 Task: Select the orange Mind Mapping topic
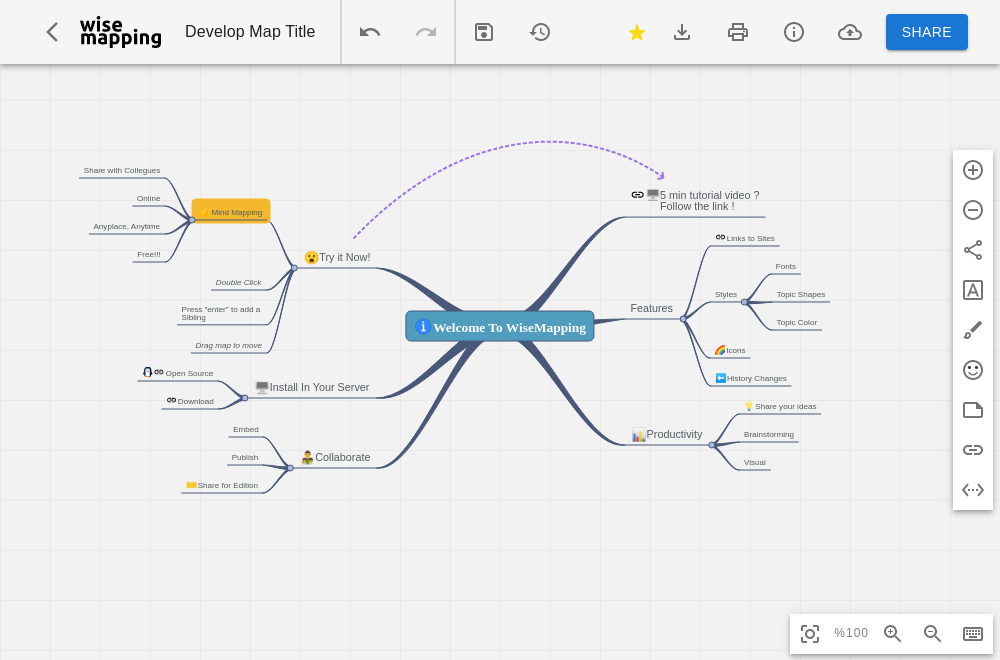pyautogui.click(x=231, y=211)
